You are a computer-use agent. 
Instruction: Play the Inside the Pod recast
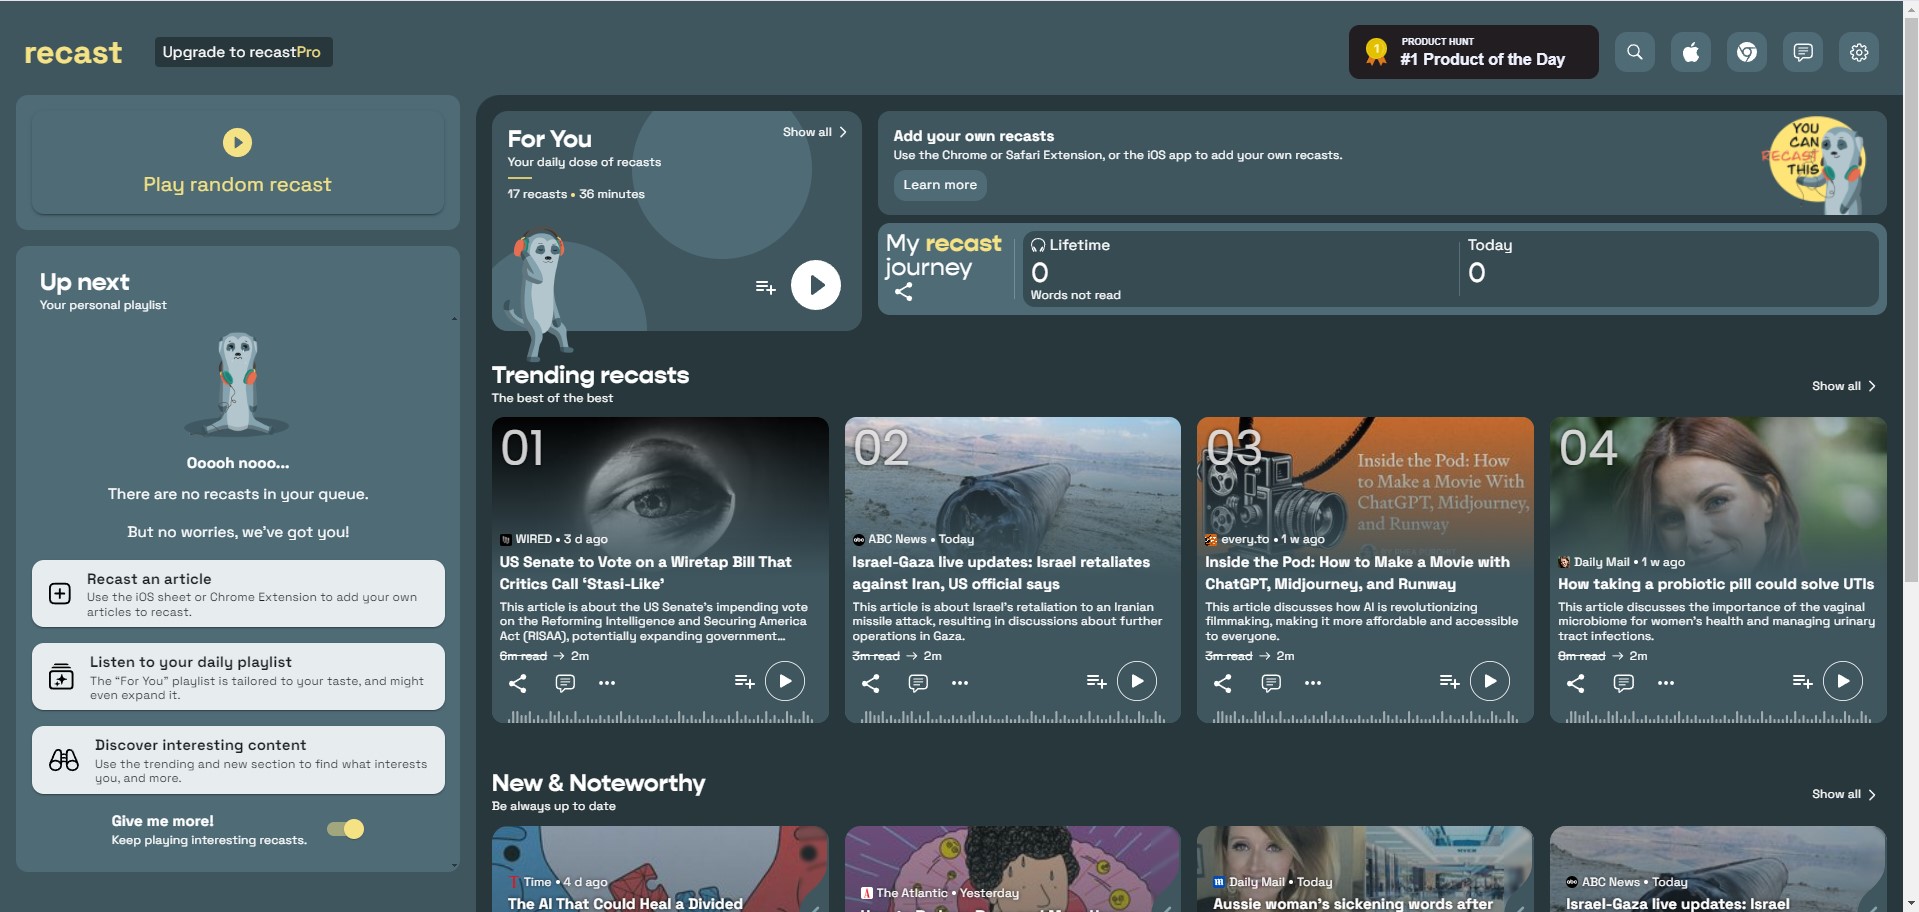click(1490, 682)
